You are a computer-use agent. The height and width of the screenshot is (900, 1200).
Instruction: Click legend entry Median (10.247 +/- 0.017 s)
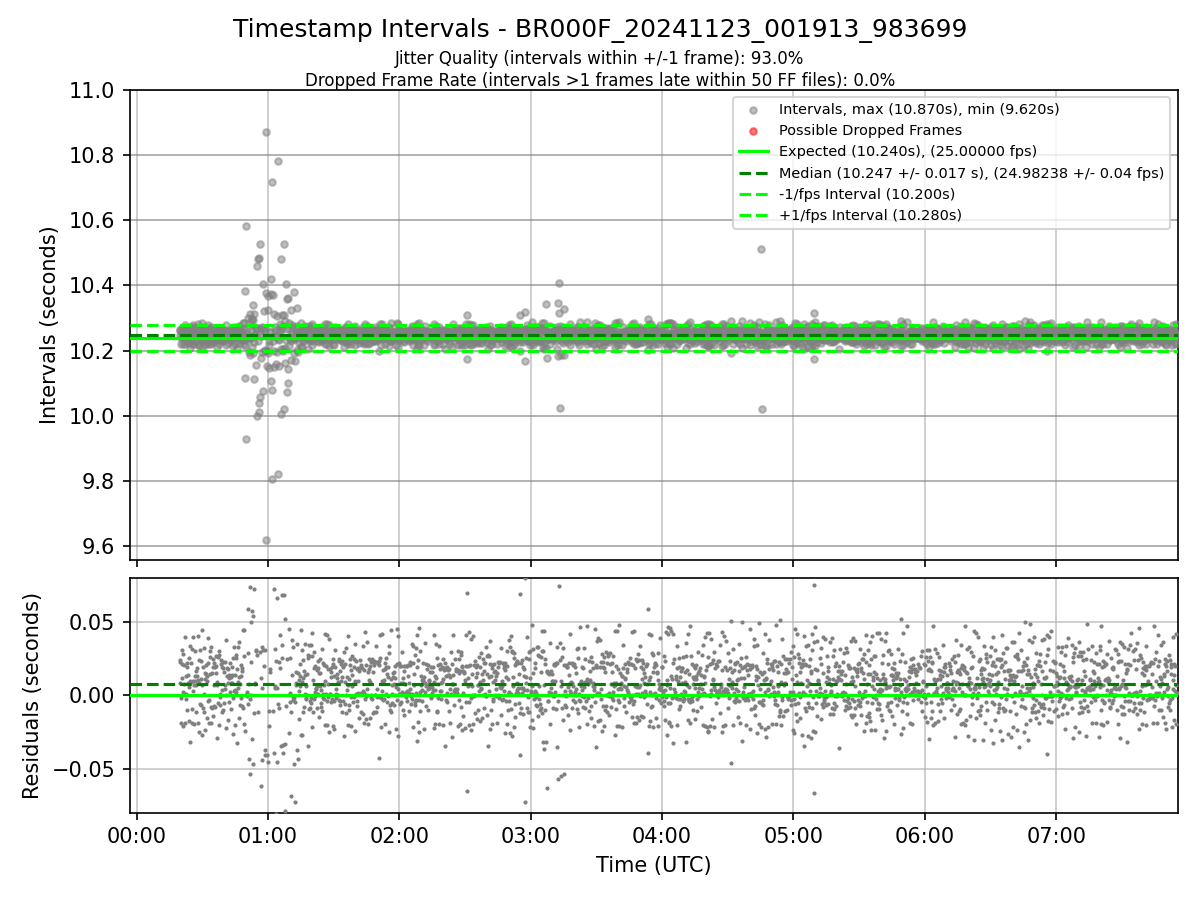coord(971,173)
